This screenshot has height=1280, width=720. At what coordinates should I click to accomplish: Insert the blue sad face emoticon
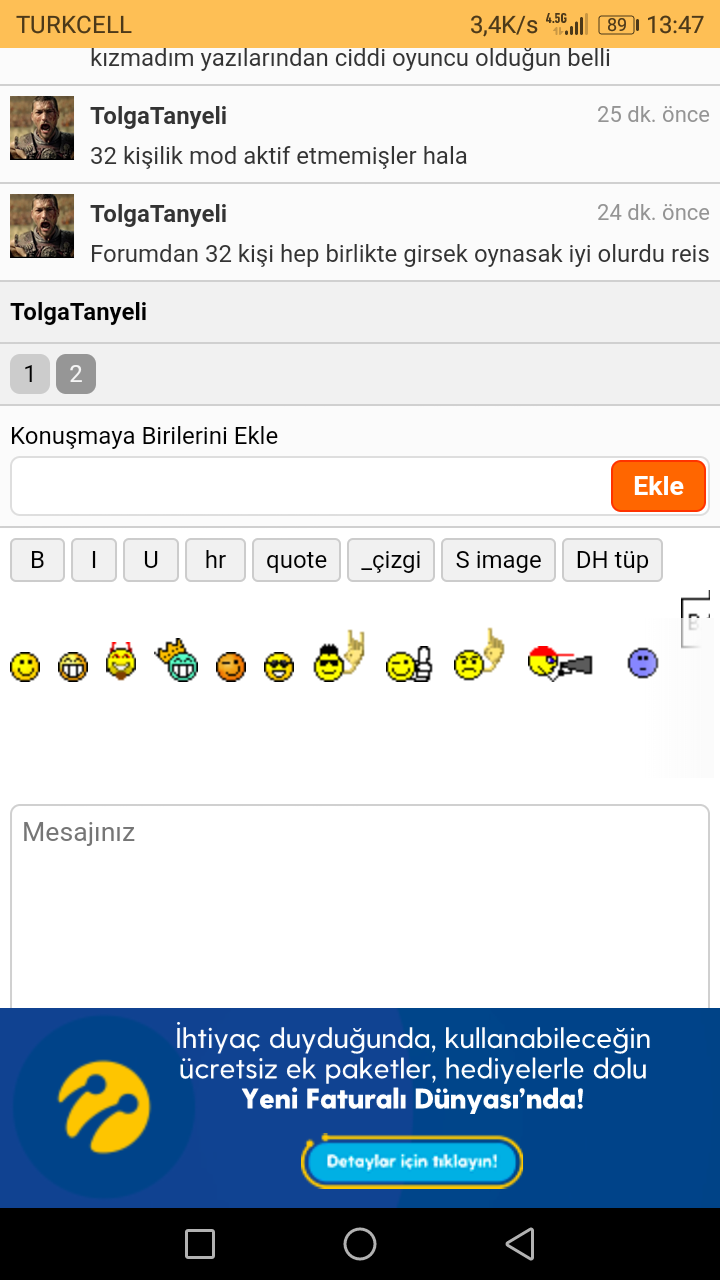coord(643,662)
